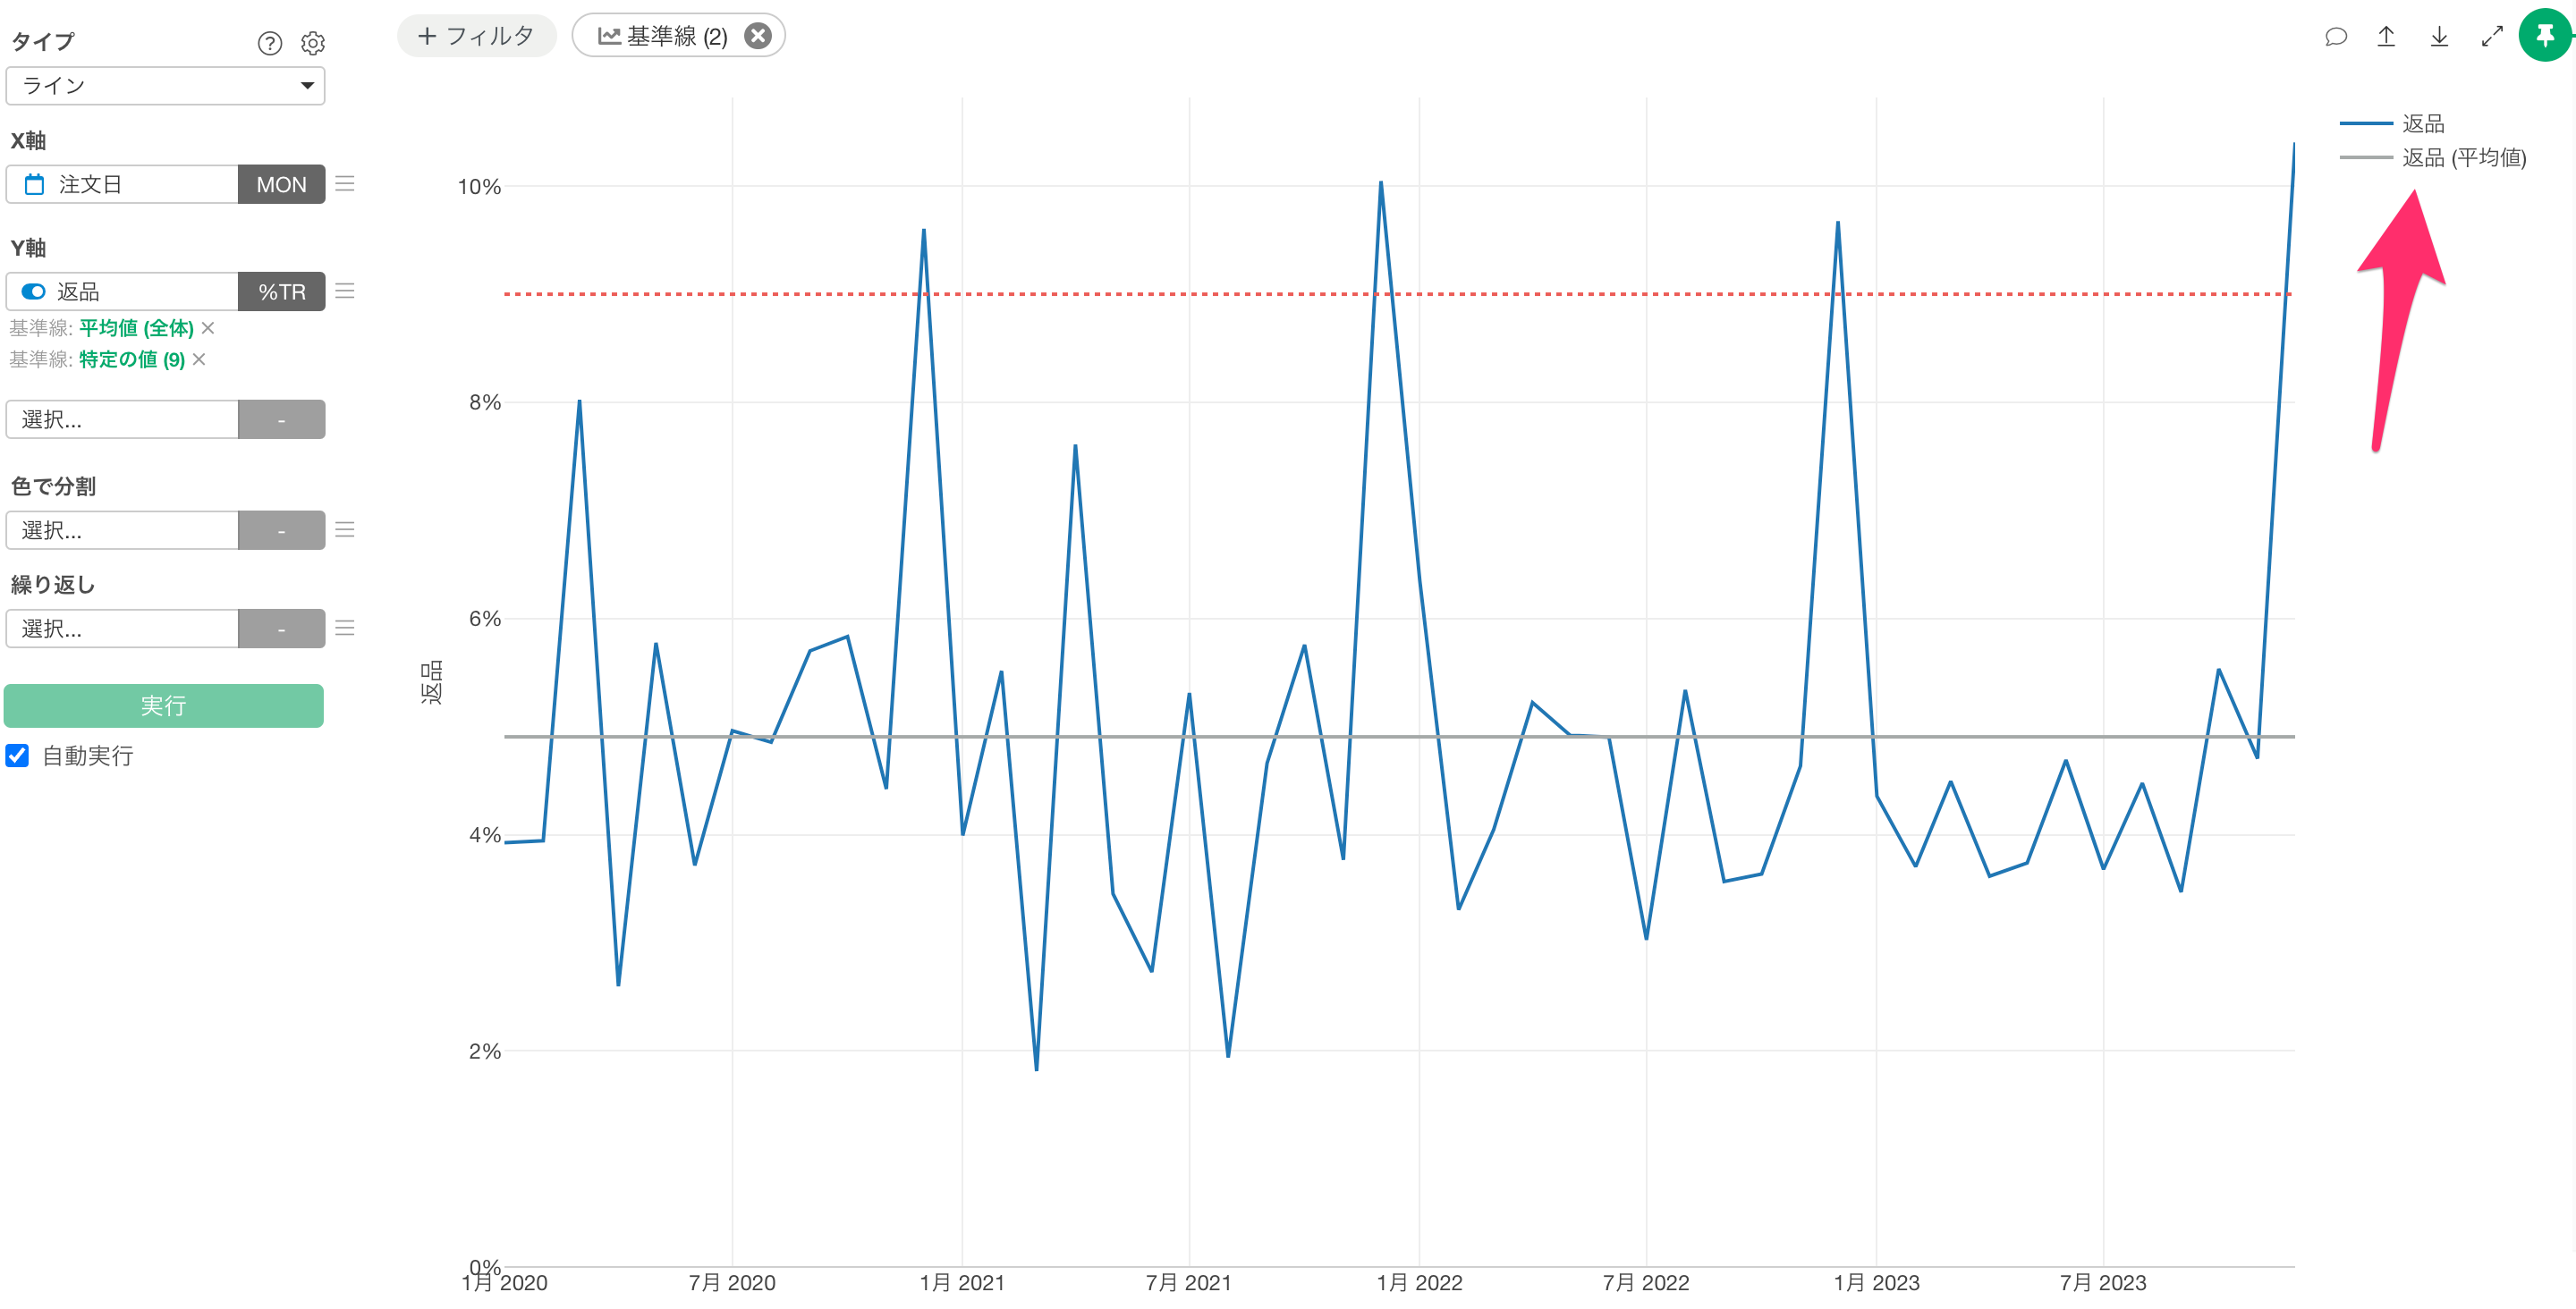The width and height of the screenshot is (2576, 1309).
Task: Toggle 返品 (平均値) legend entry
Action: pos(2463,158)
